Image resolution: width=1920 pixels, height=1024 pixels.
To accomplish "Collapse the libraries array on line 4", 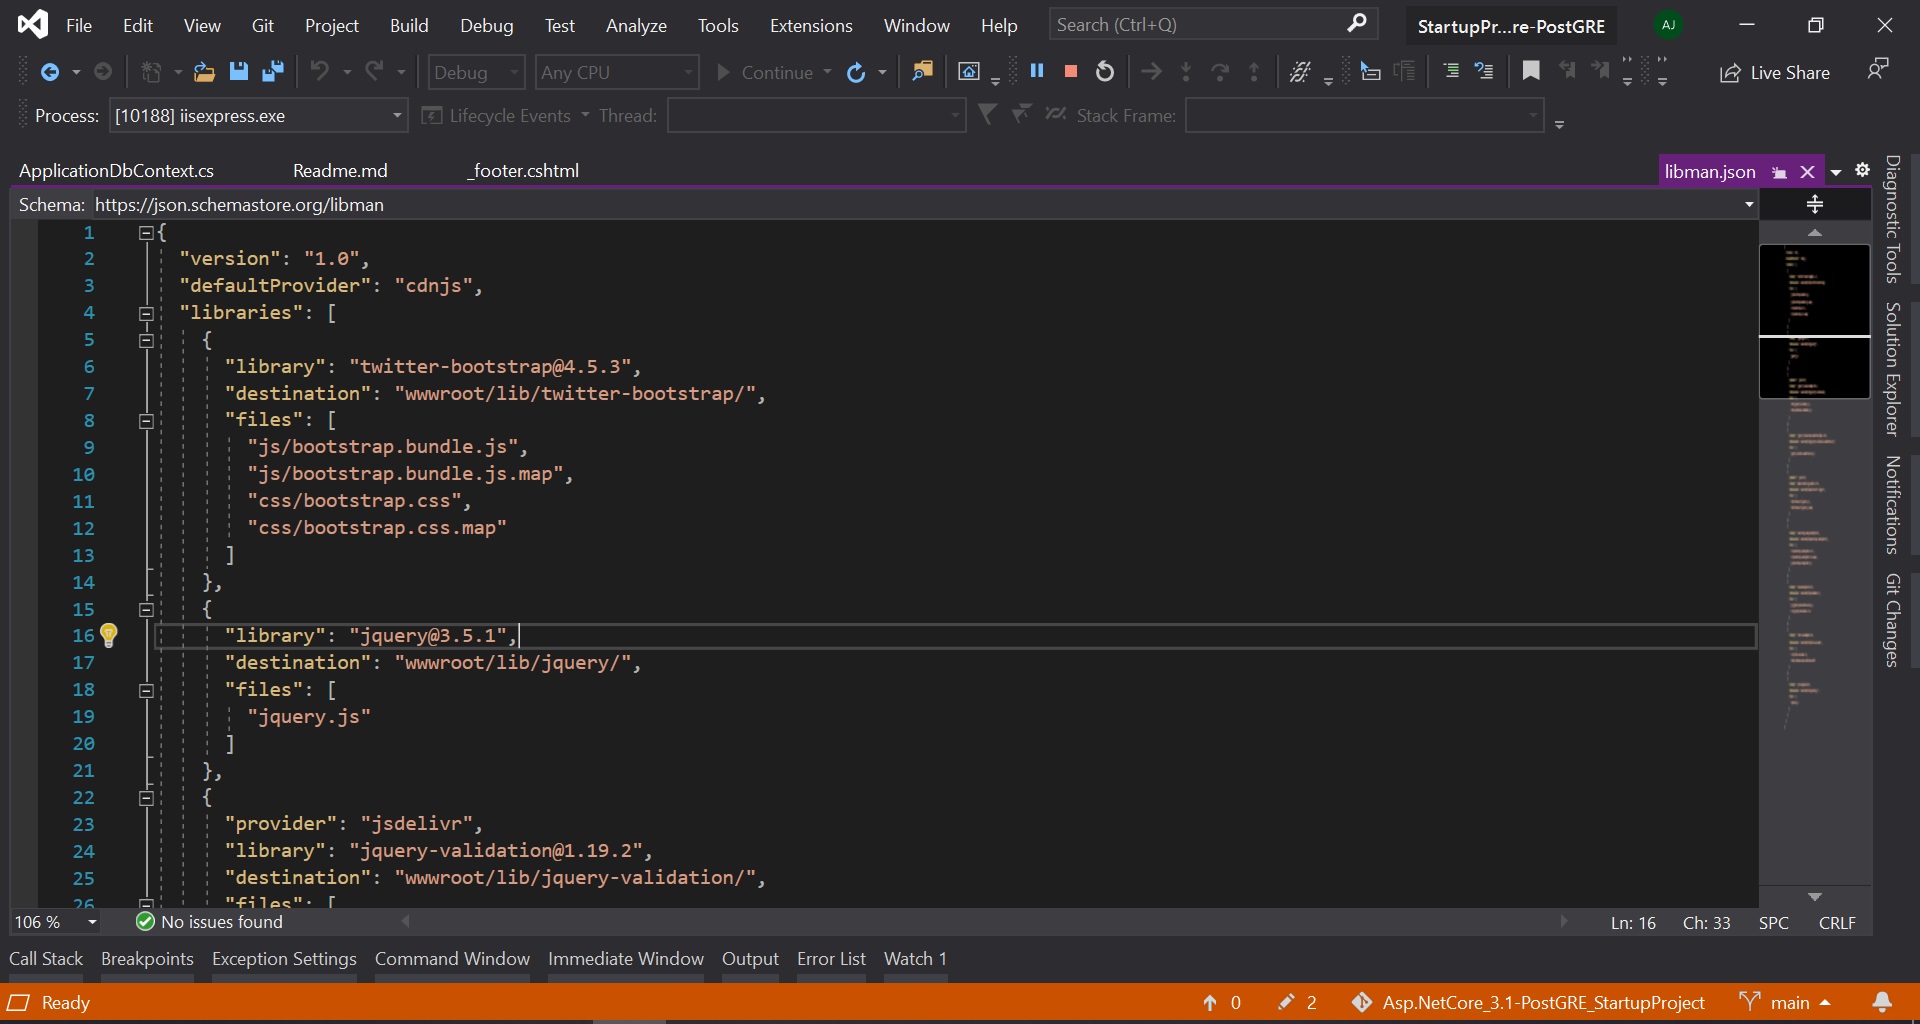I will point(146,313).
